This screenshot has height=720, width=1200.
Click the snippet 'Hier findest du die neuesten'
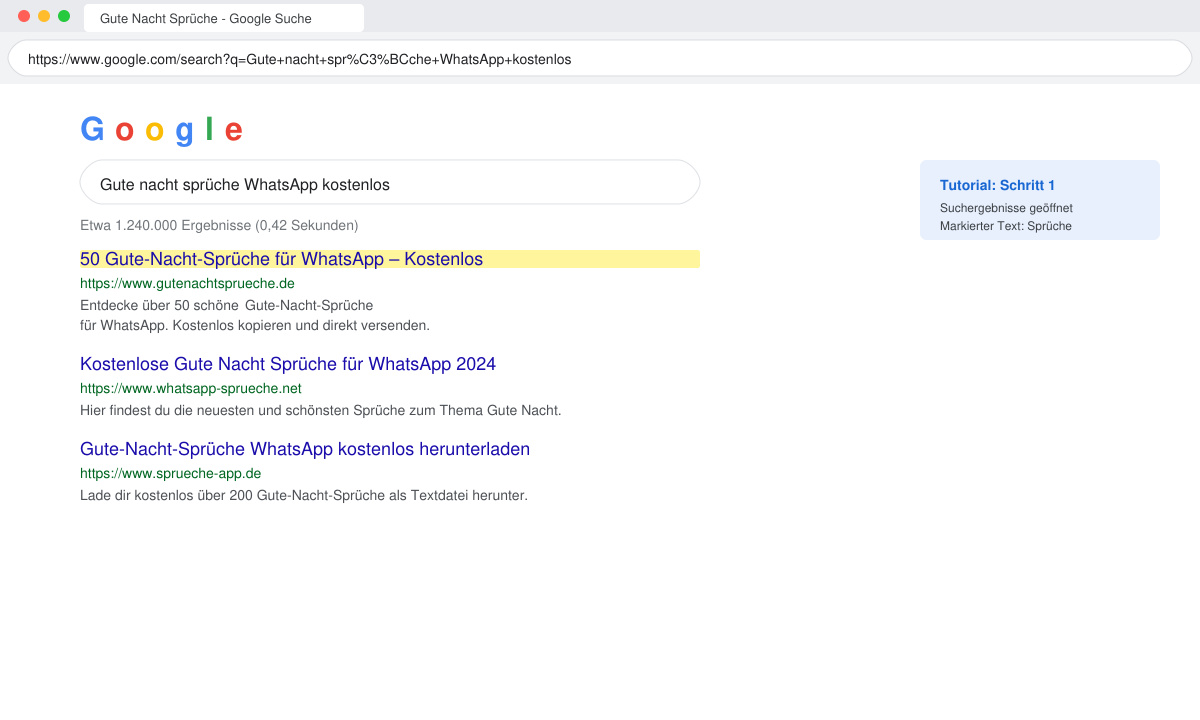coord(321,410)
